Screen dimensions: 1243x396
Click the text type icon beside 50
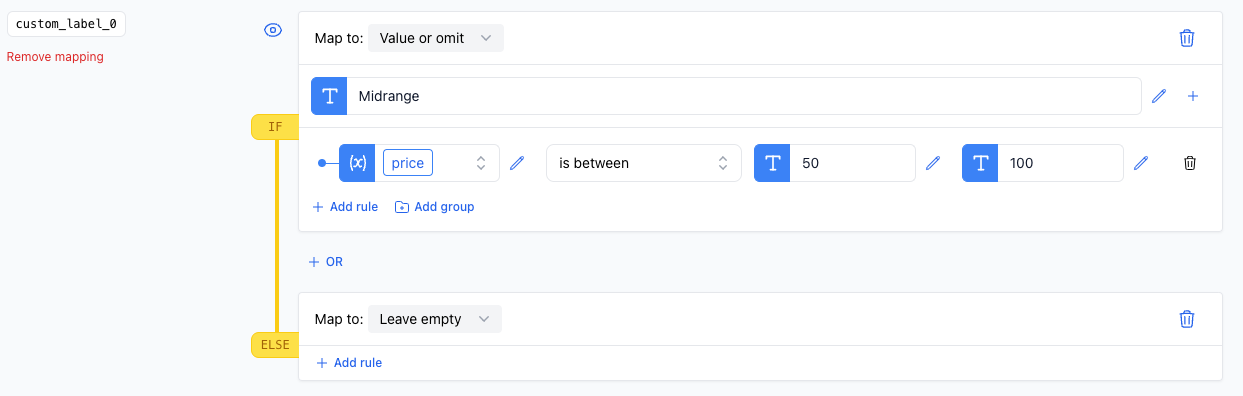point(772,163)
